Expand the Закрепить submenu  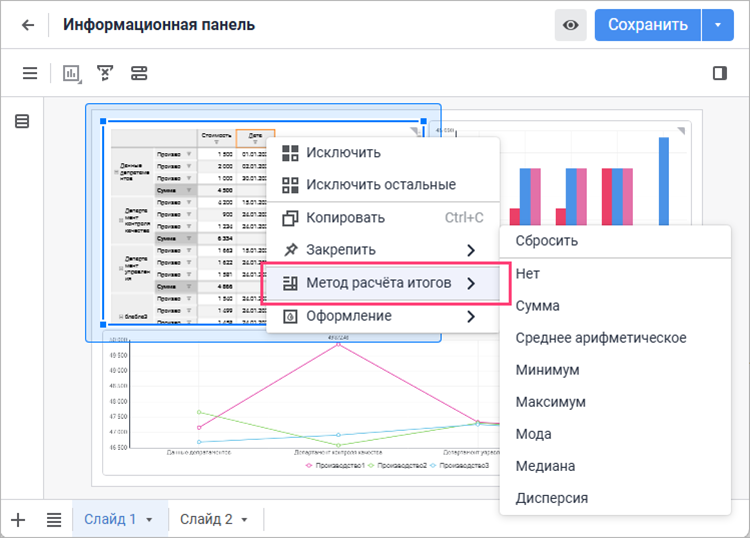click(380, 249)
